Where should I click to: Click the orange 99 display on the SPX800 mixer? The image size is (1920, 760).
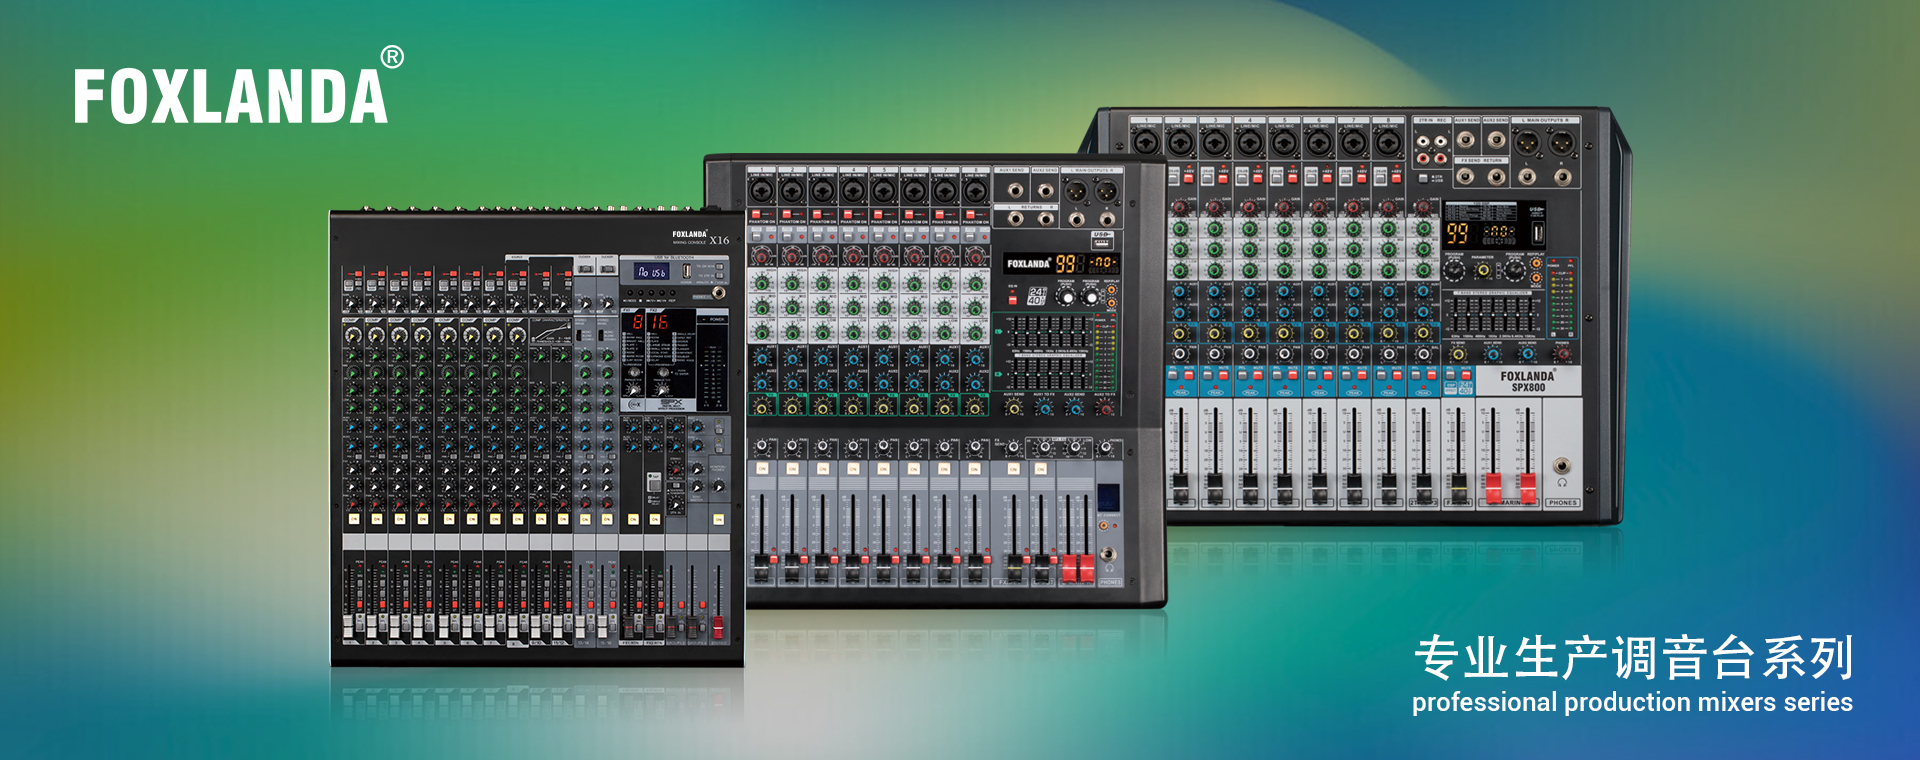pos(1458,234)
